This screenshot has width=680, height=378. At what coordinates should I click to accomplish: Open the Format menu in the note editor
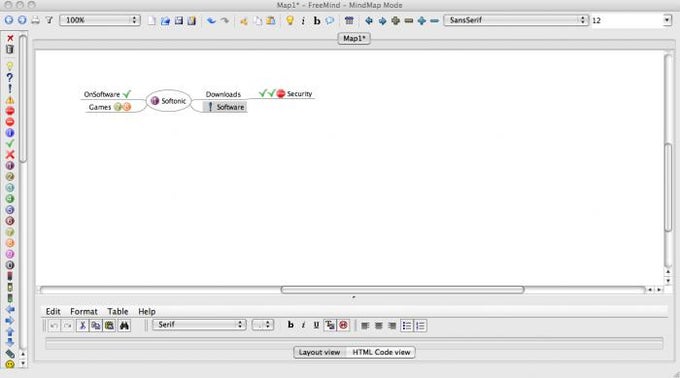(84, 311)
